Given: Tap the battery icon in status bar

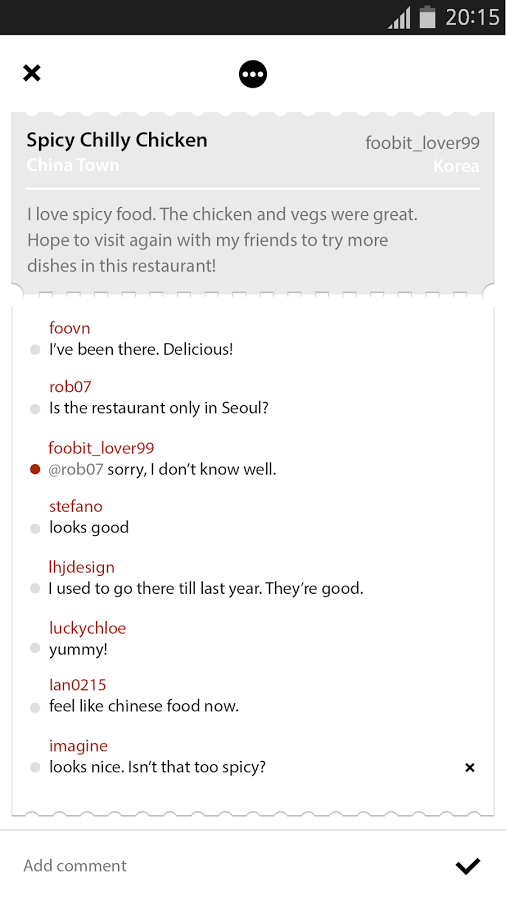Looking at the screenshot, I should (427, 17).
